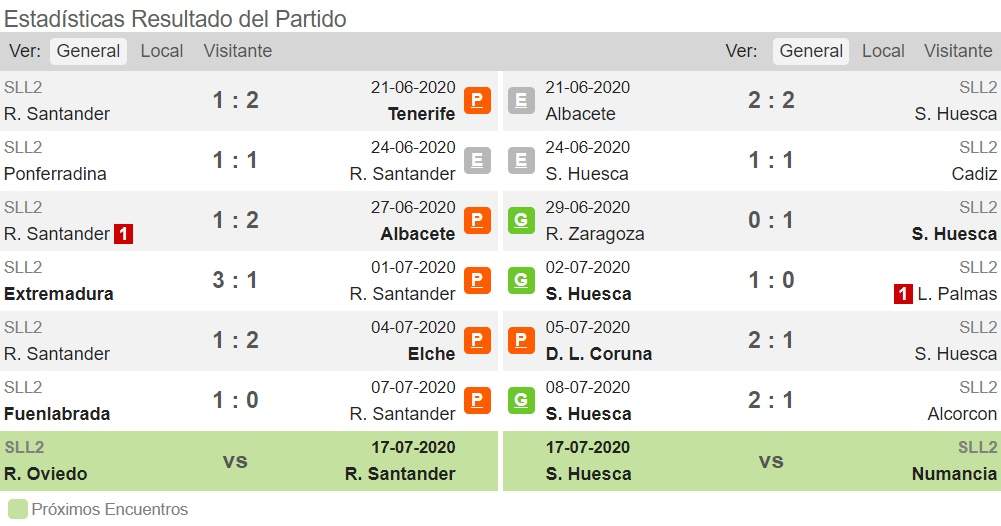Screen dimensions: 1001x526
Task: Click orange P icon beside Tenerife result
Action: pos(477,100)
